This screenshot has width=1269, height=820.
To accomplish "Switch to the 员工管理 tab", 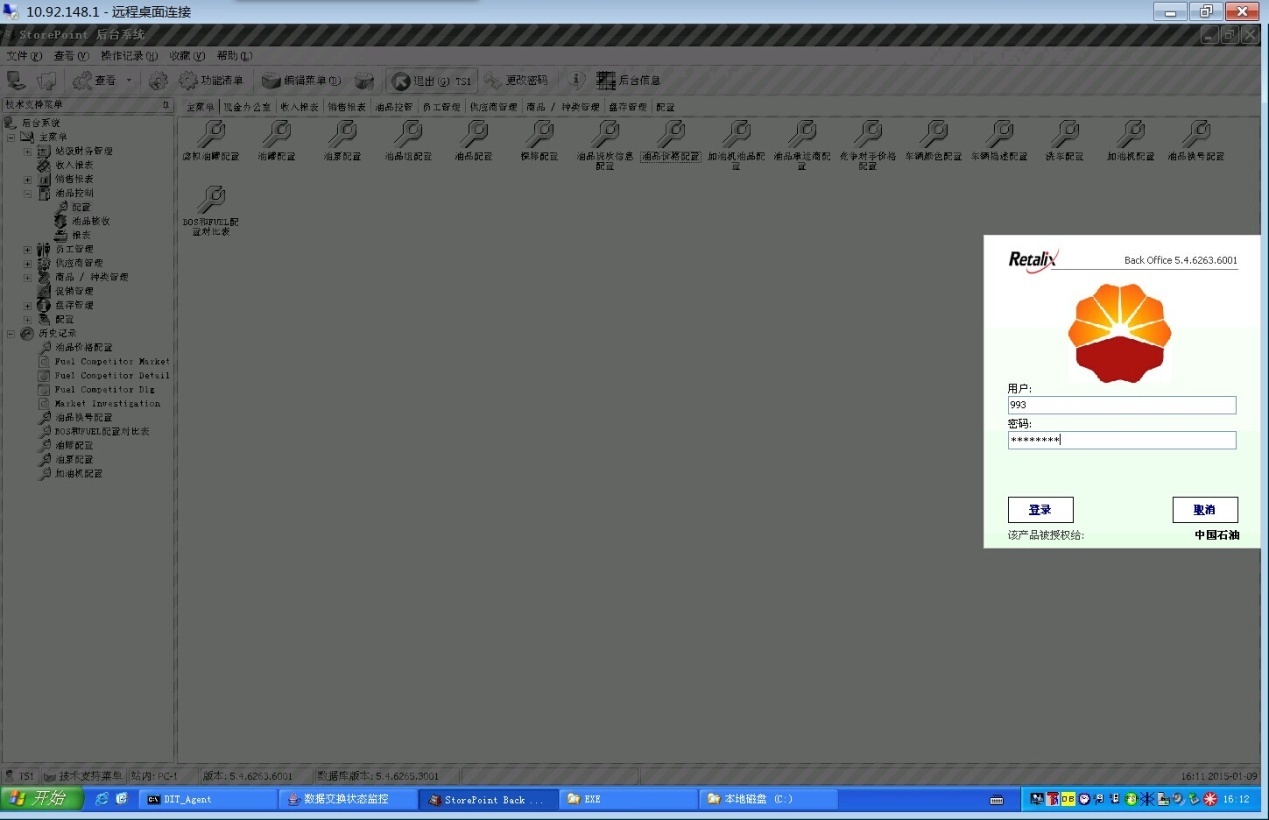I will 441,106.
